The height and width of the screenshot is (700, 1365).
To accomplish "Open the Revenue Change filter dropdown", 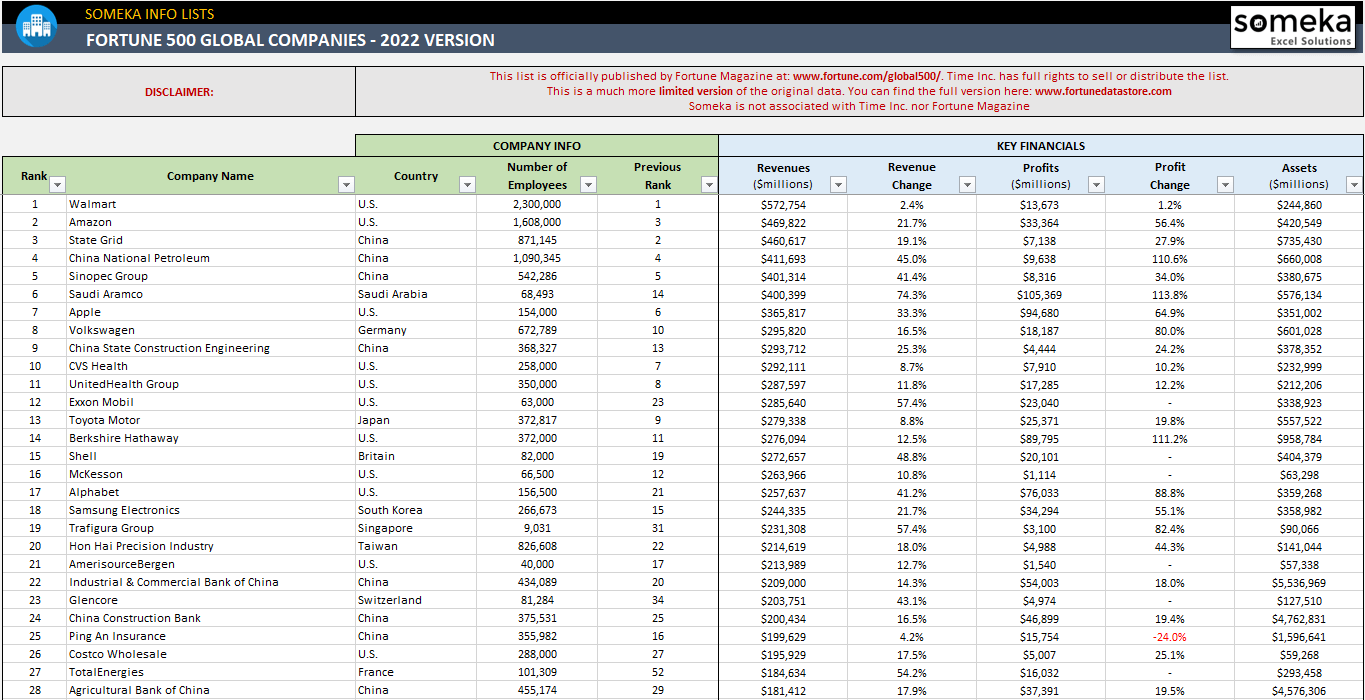I will (966, 185).
